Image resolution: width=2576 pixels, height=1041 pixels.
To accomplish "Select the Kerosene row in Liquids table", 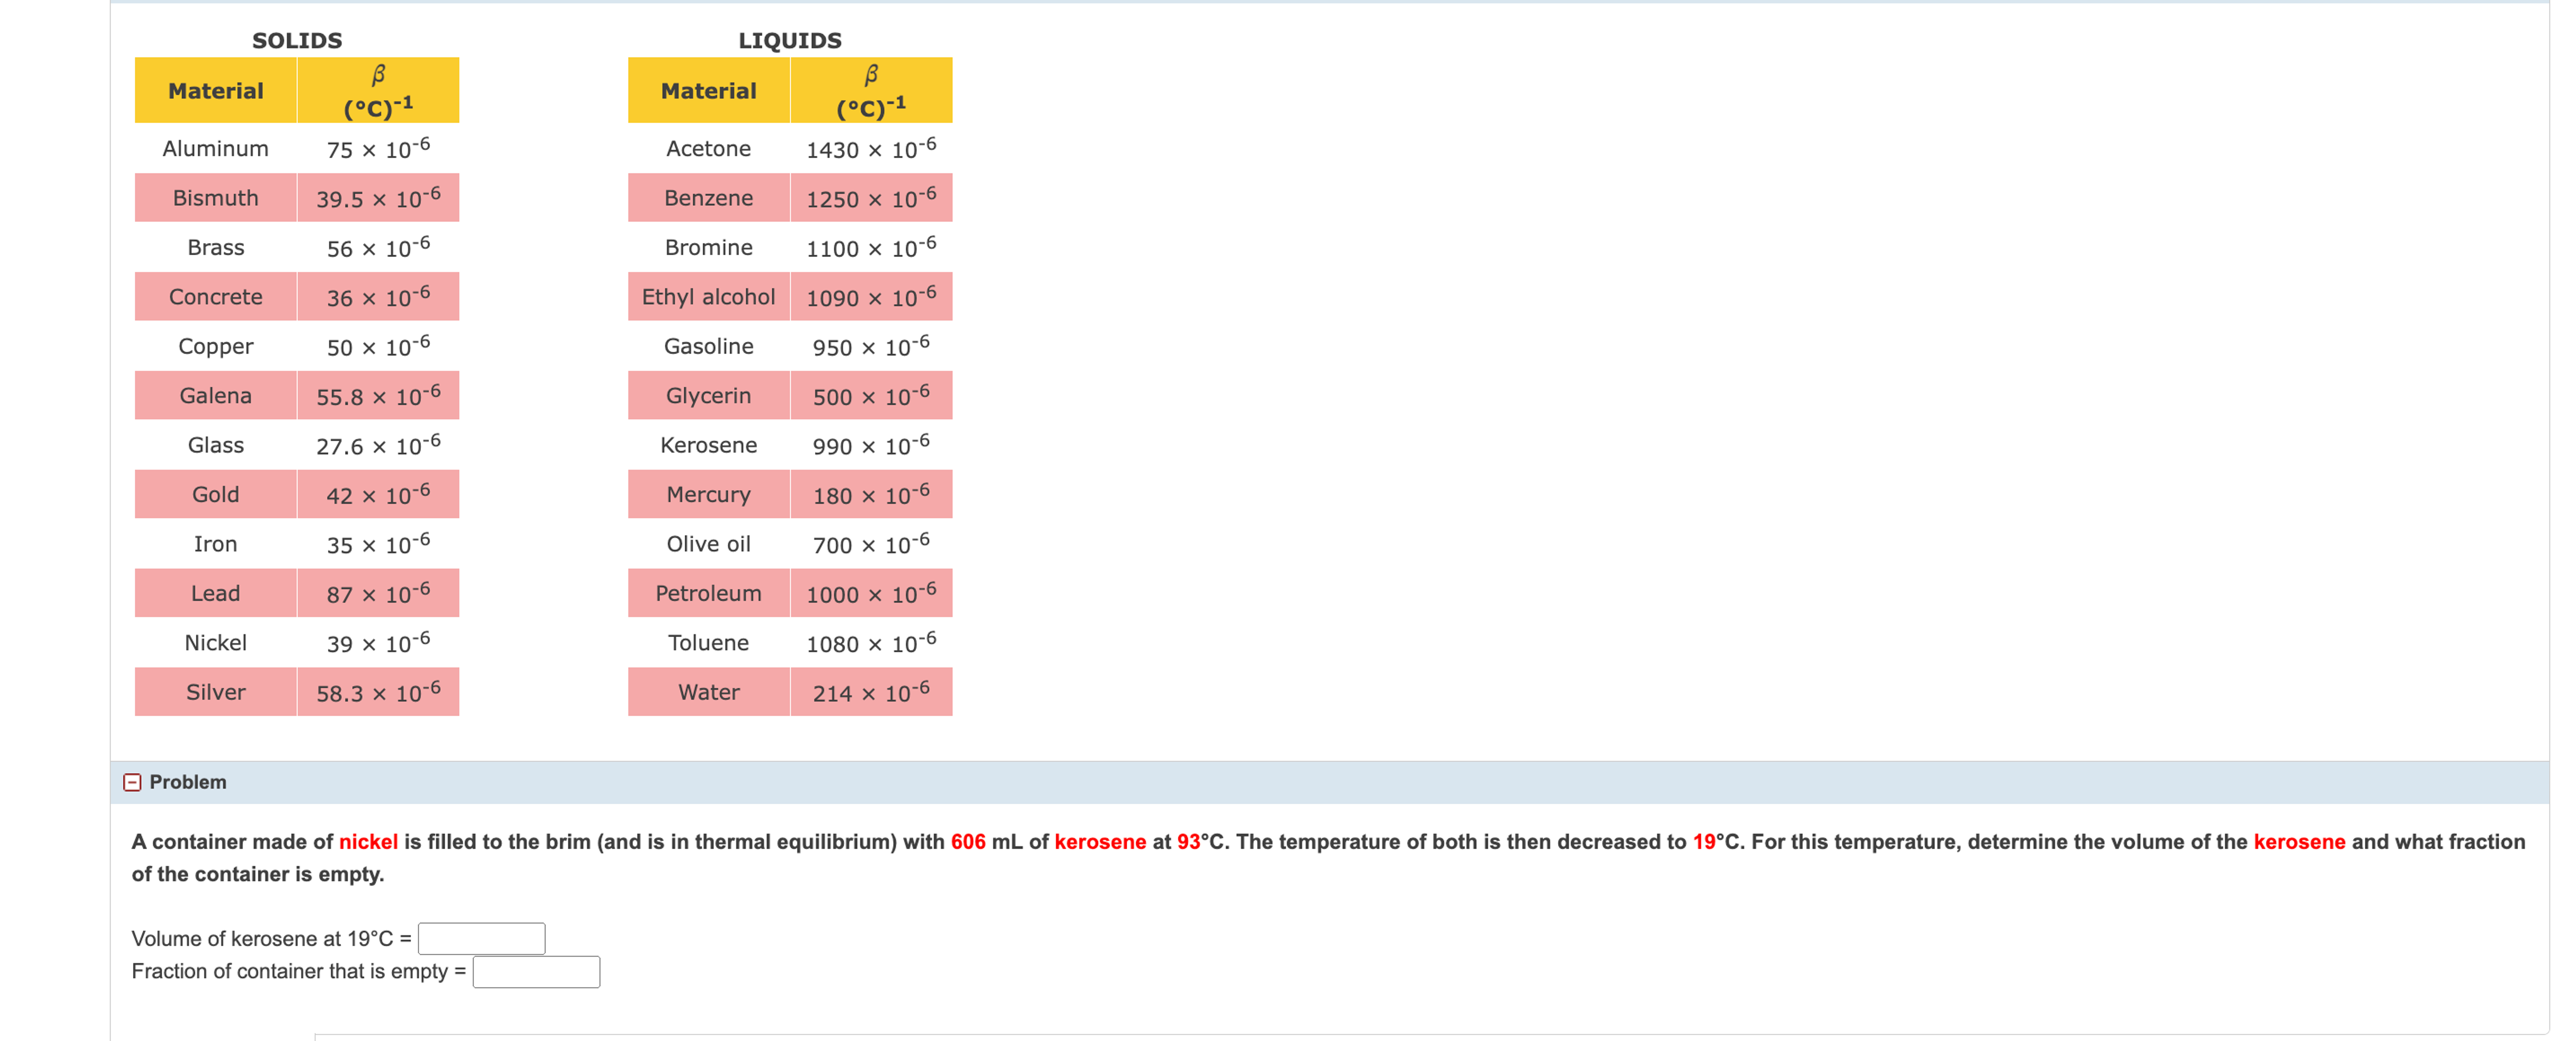I will [708, 445].
